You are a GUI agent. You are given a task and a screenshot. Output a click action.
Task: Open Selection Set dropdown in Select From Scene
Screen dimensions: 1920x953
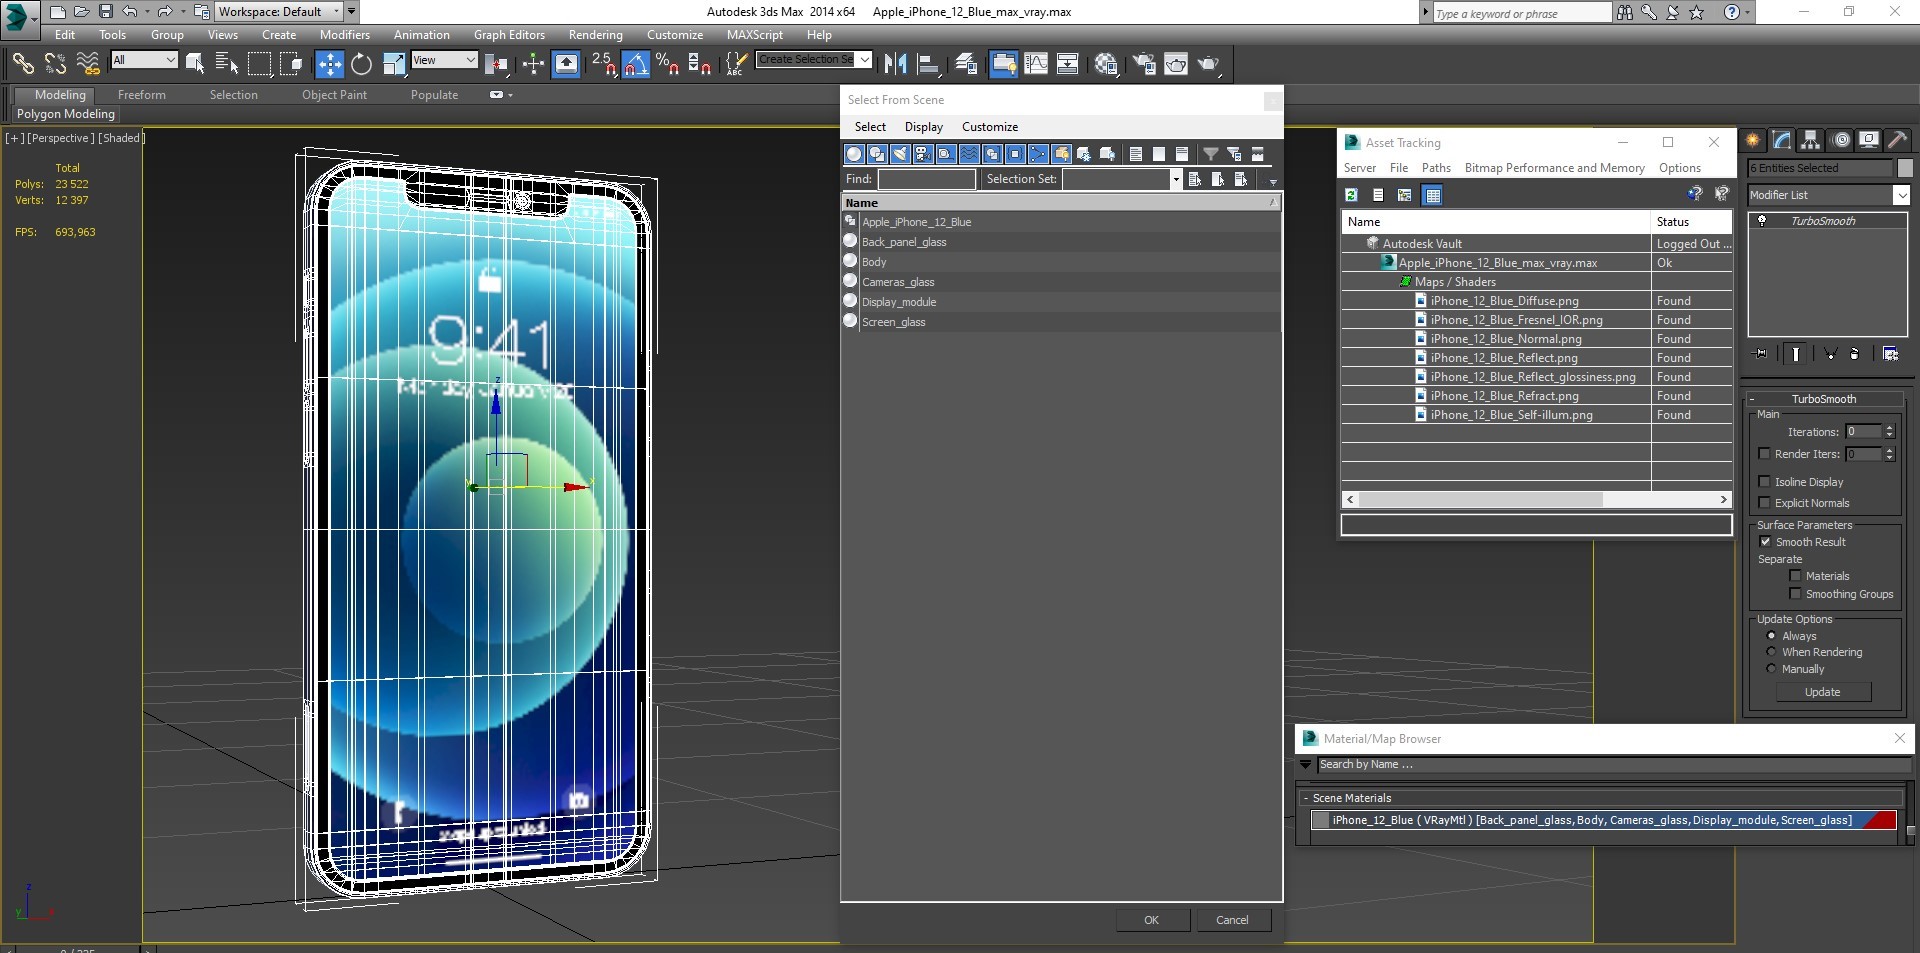tap(1175, 179)
